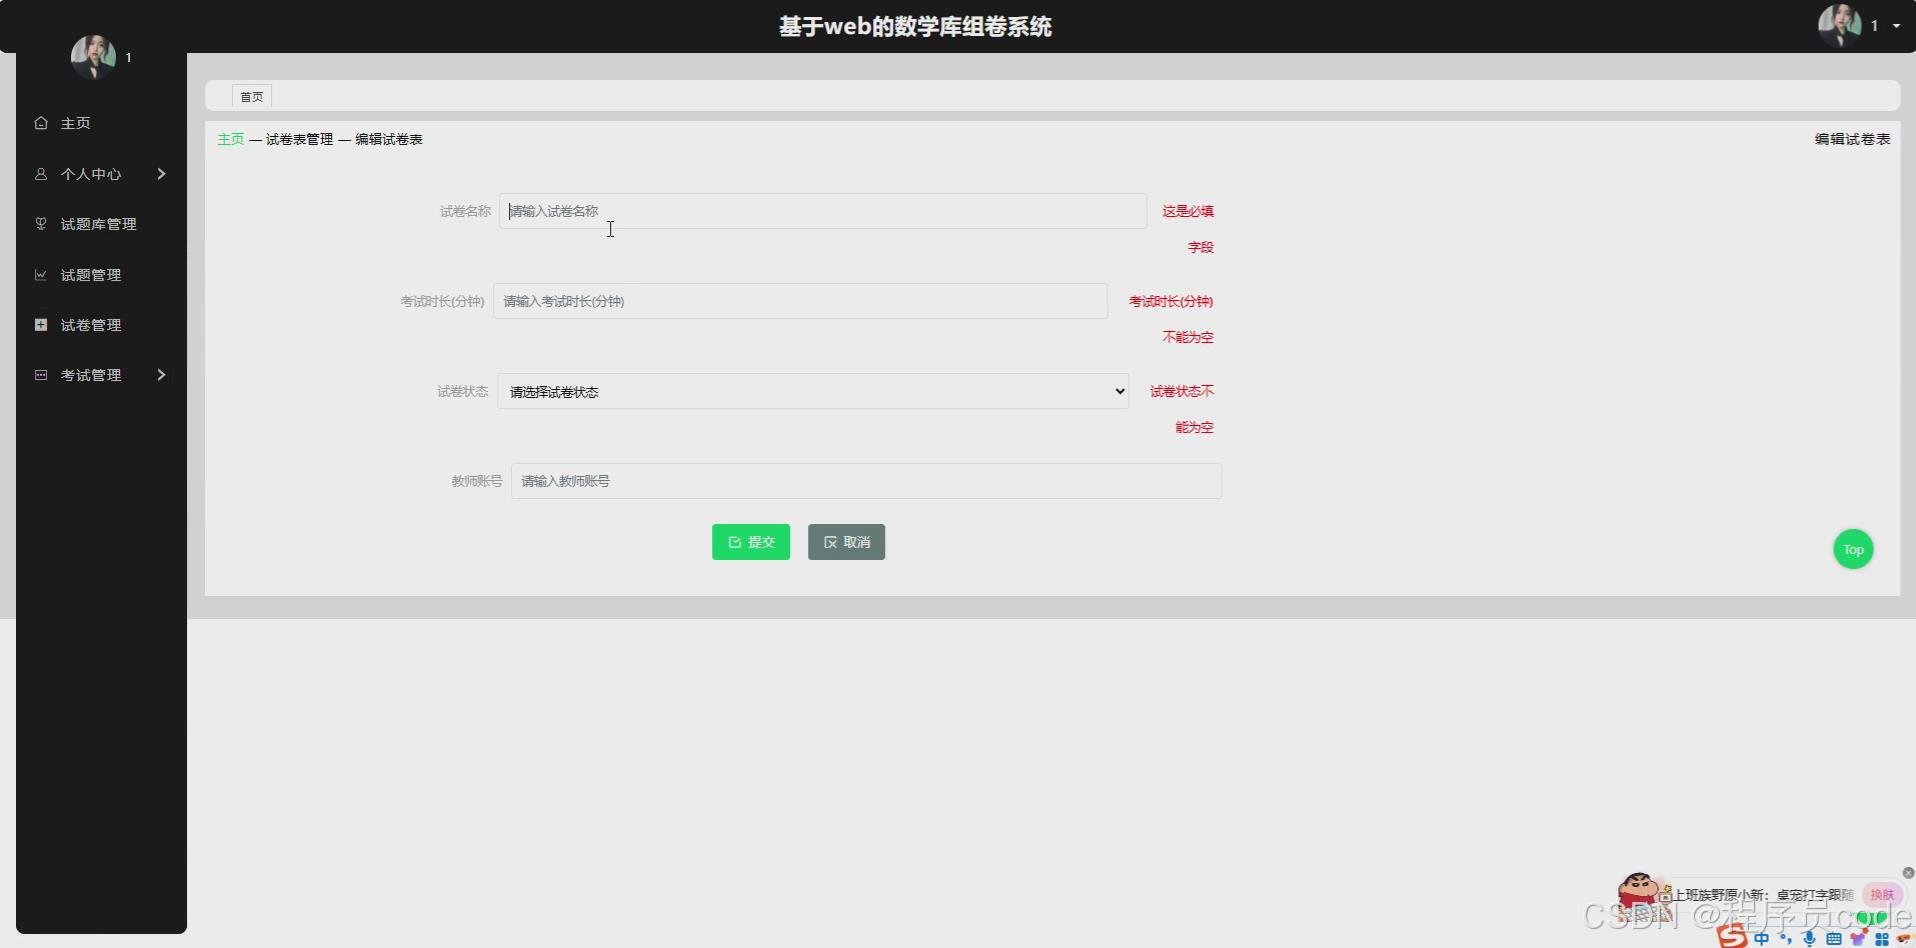Open 考试管理 menu item
This screenshot has width=1916, height=948.
(x=91, y=375)
